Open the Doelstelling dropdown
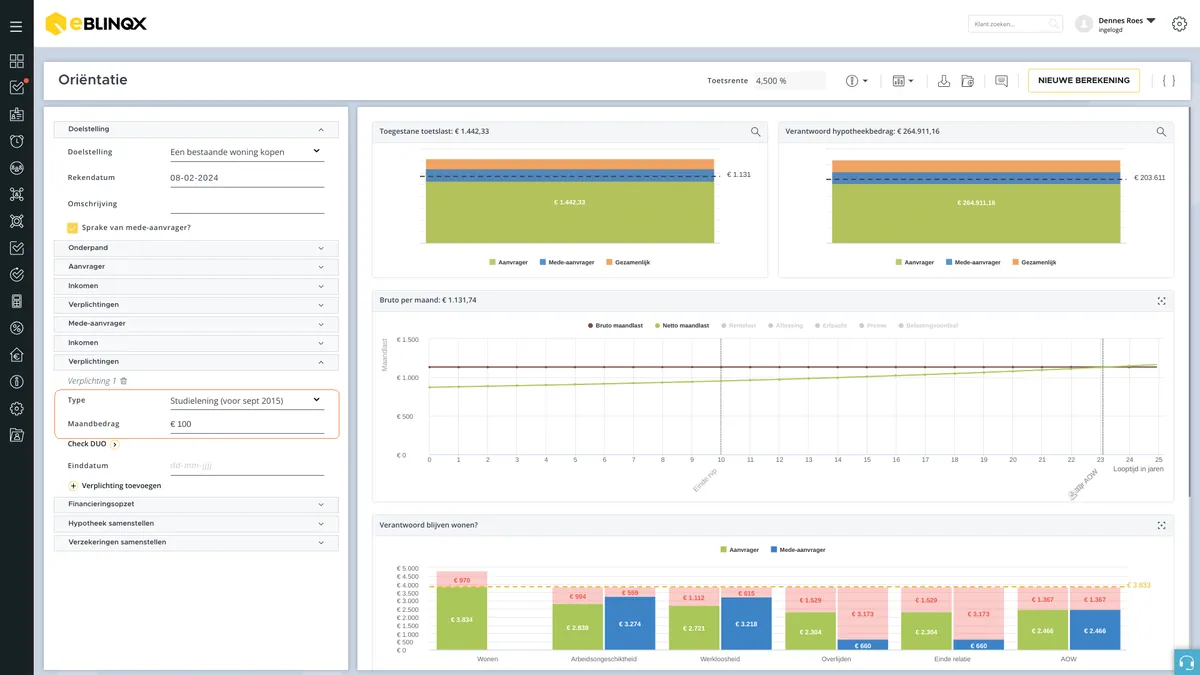Image resolution: width=1200 pixels, height=675 pixels. click(247, 152)
